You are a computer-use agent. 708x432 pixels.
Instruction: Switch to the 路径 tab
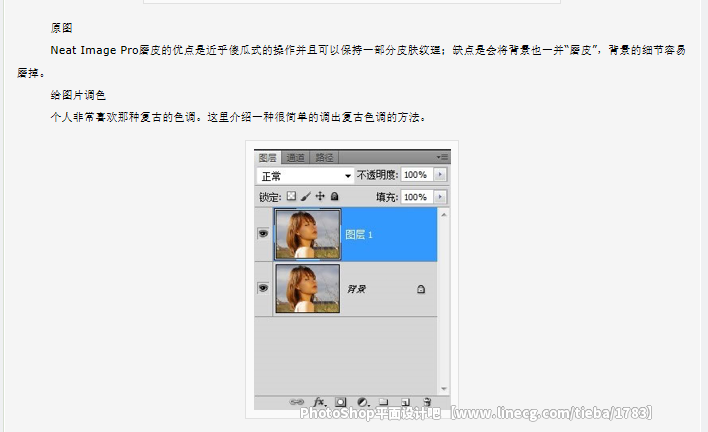324,158
